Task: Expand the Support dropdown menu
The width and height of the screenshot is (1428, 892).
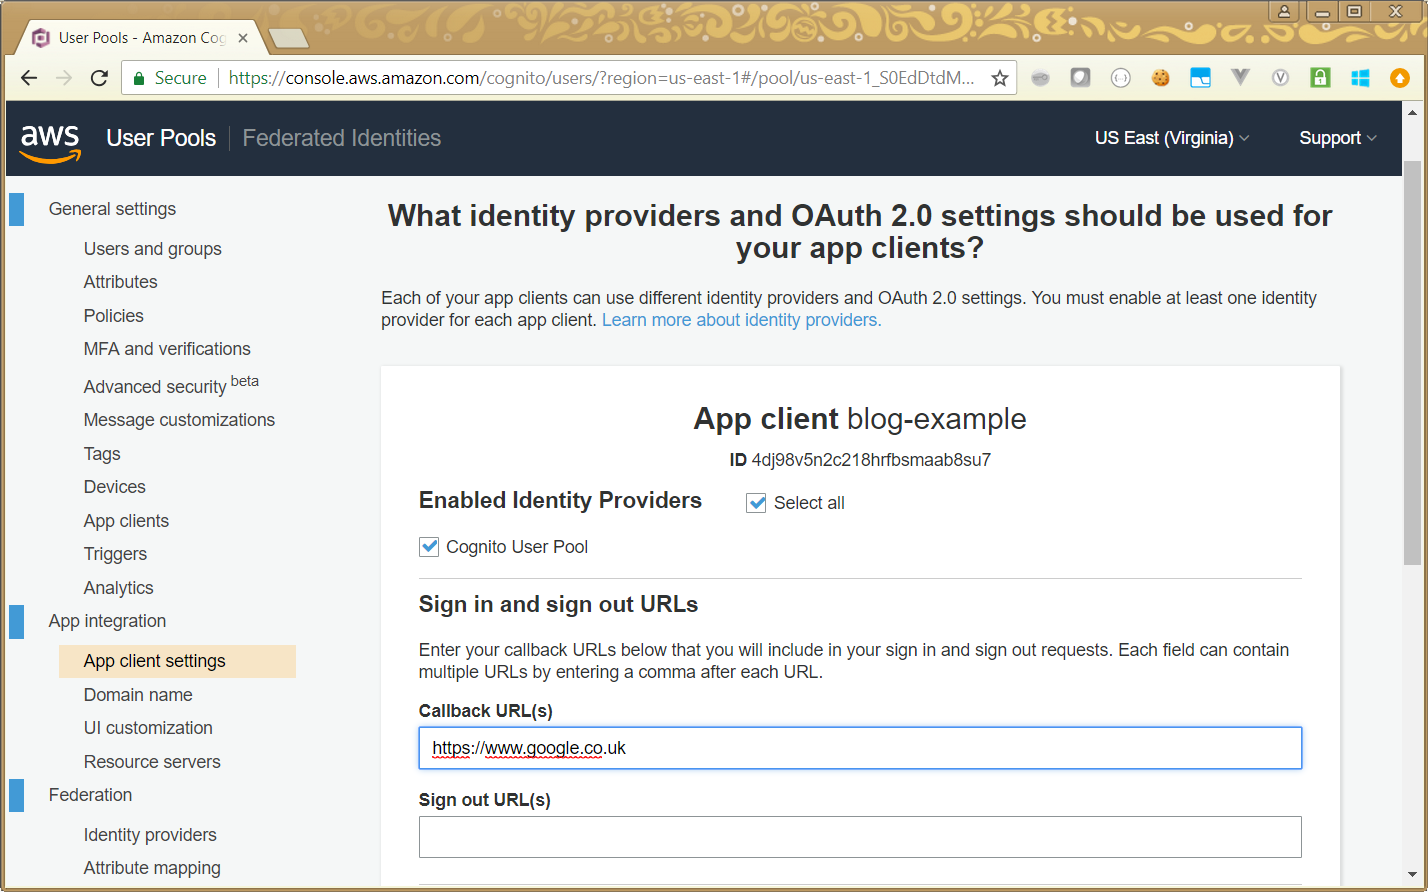Action: 1337,138
